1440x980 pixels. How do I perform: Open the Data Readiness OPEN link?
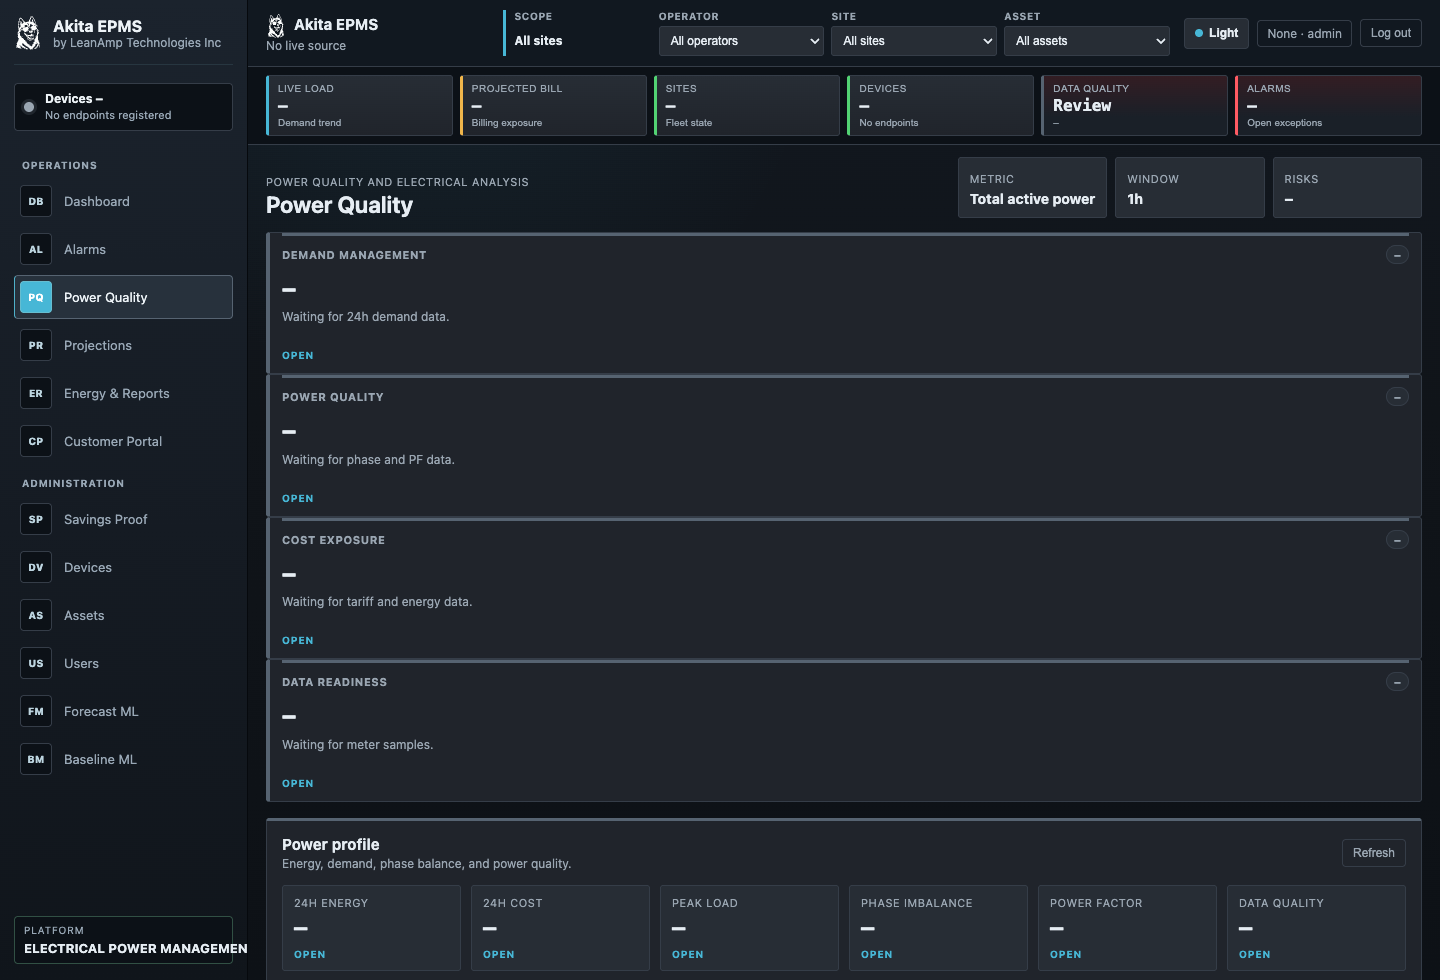click(x=298, y=784)
